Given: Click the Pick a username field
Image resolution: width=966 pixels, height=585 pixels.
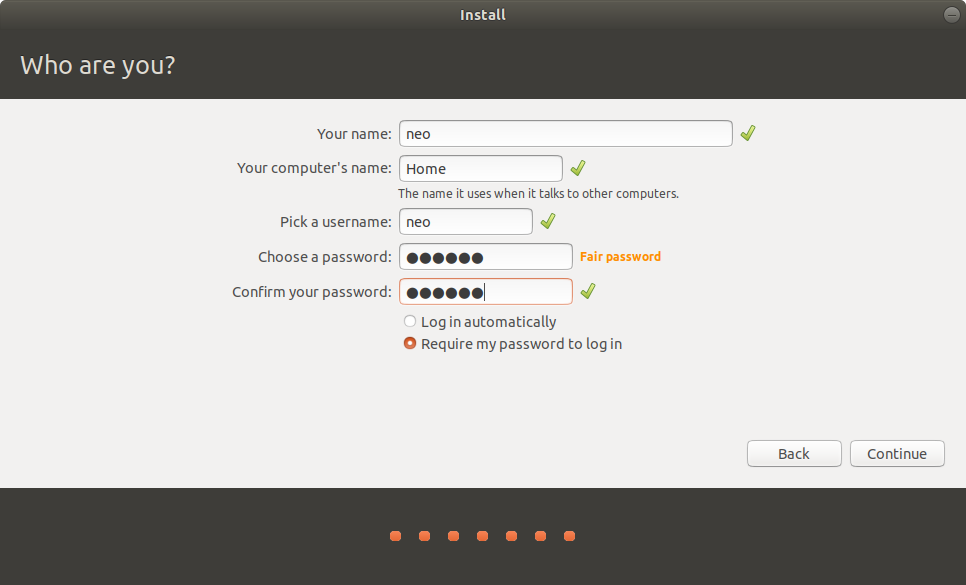Looking at the screenshot, I should coord(466,222).
